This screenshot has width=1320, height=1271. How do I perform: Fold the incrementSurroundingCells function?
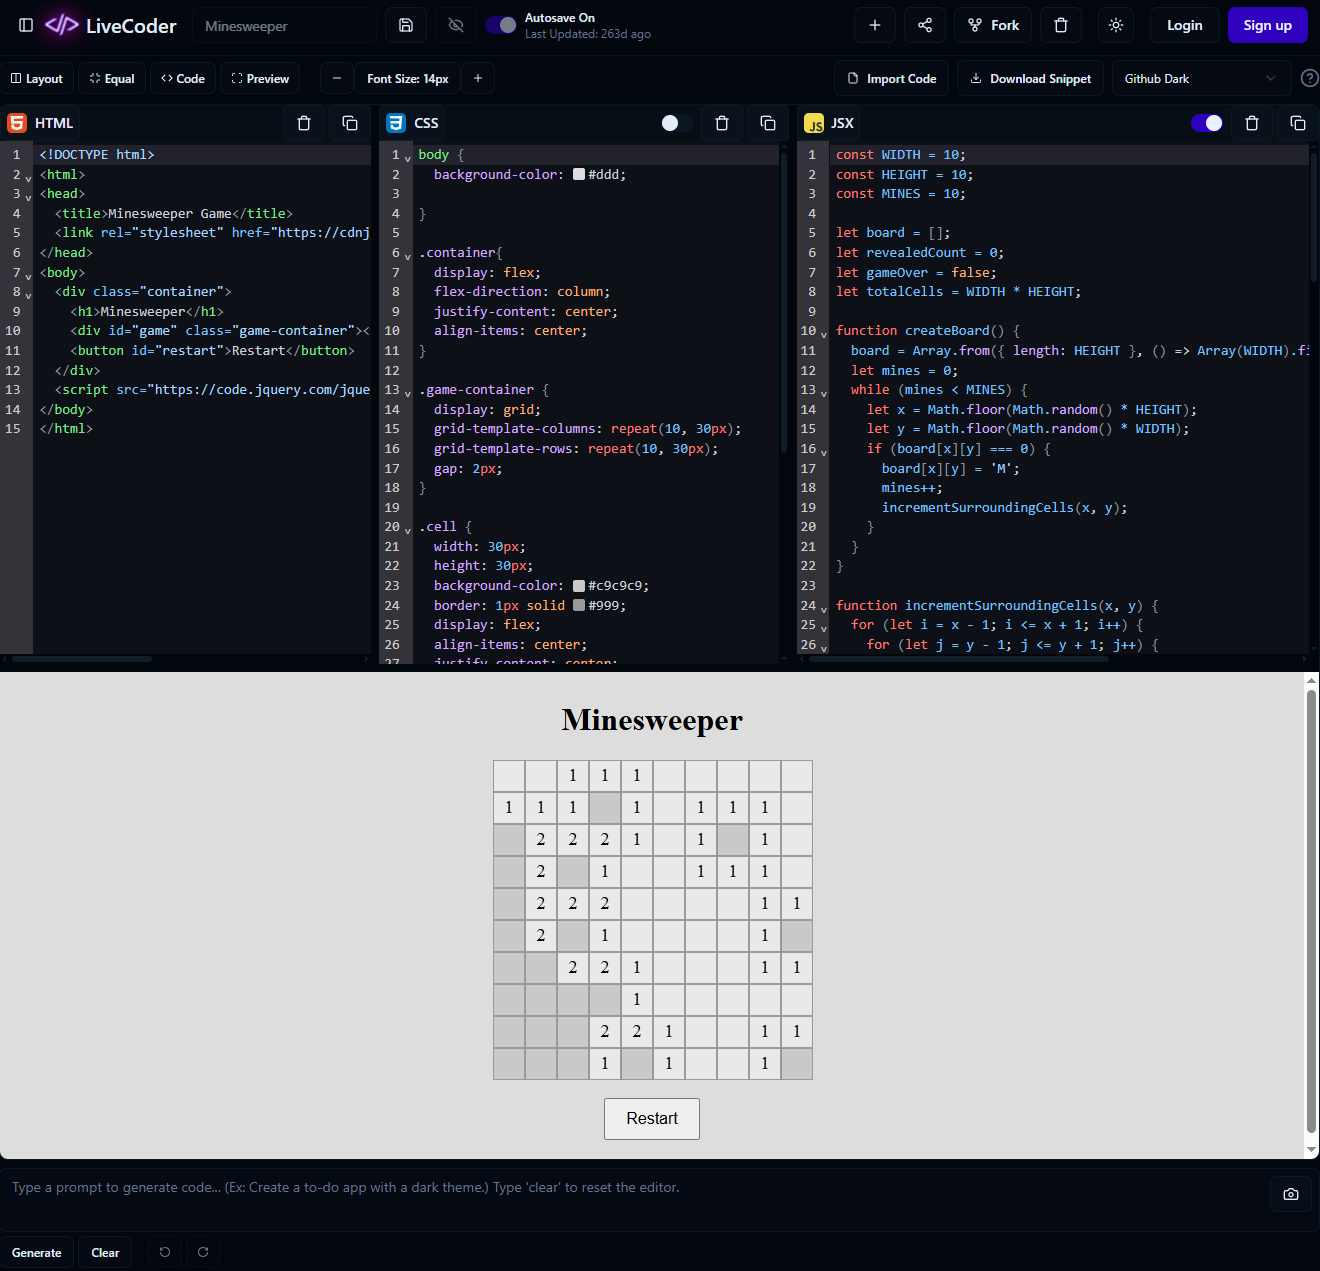824,609
